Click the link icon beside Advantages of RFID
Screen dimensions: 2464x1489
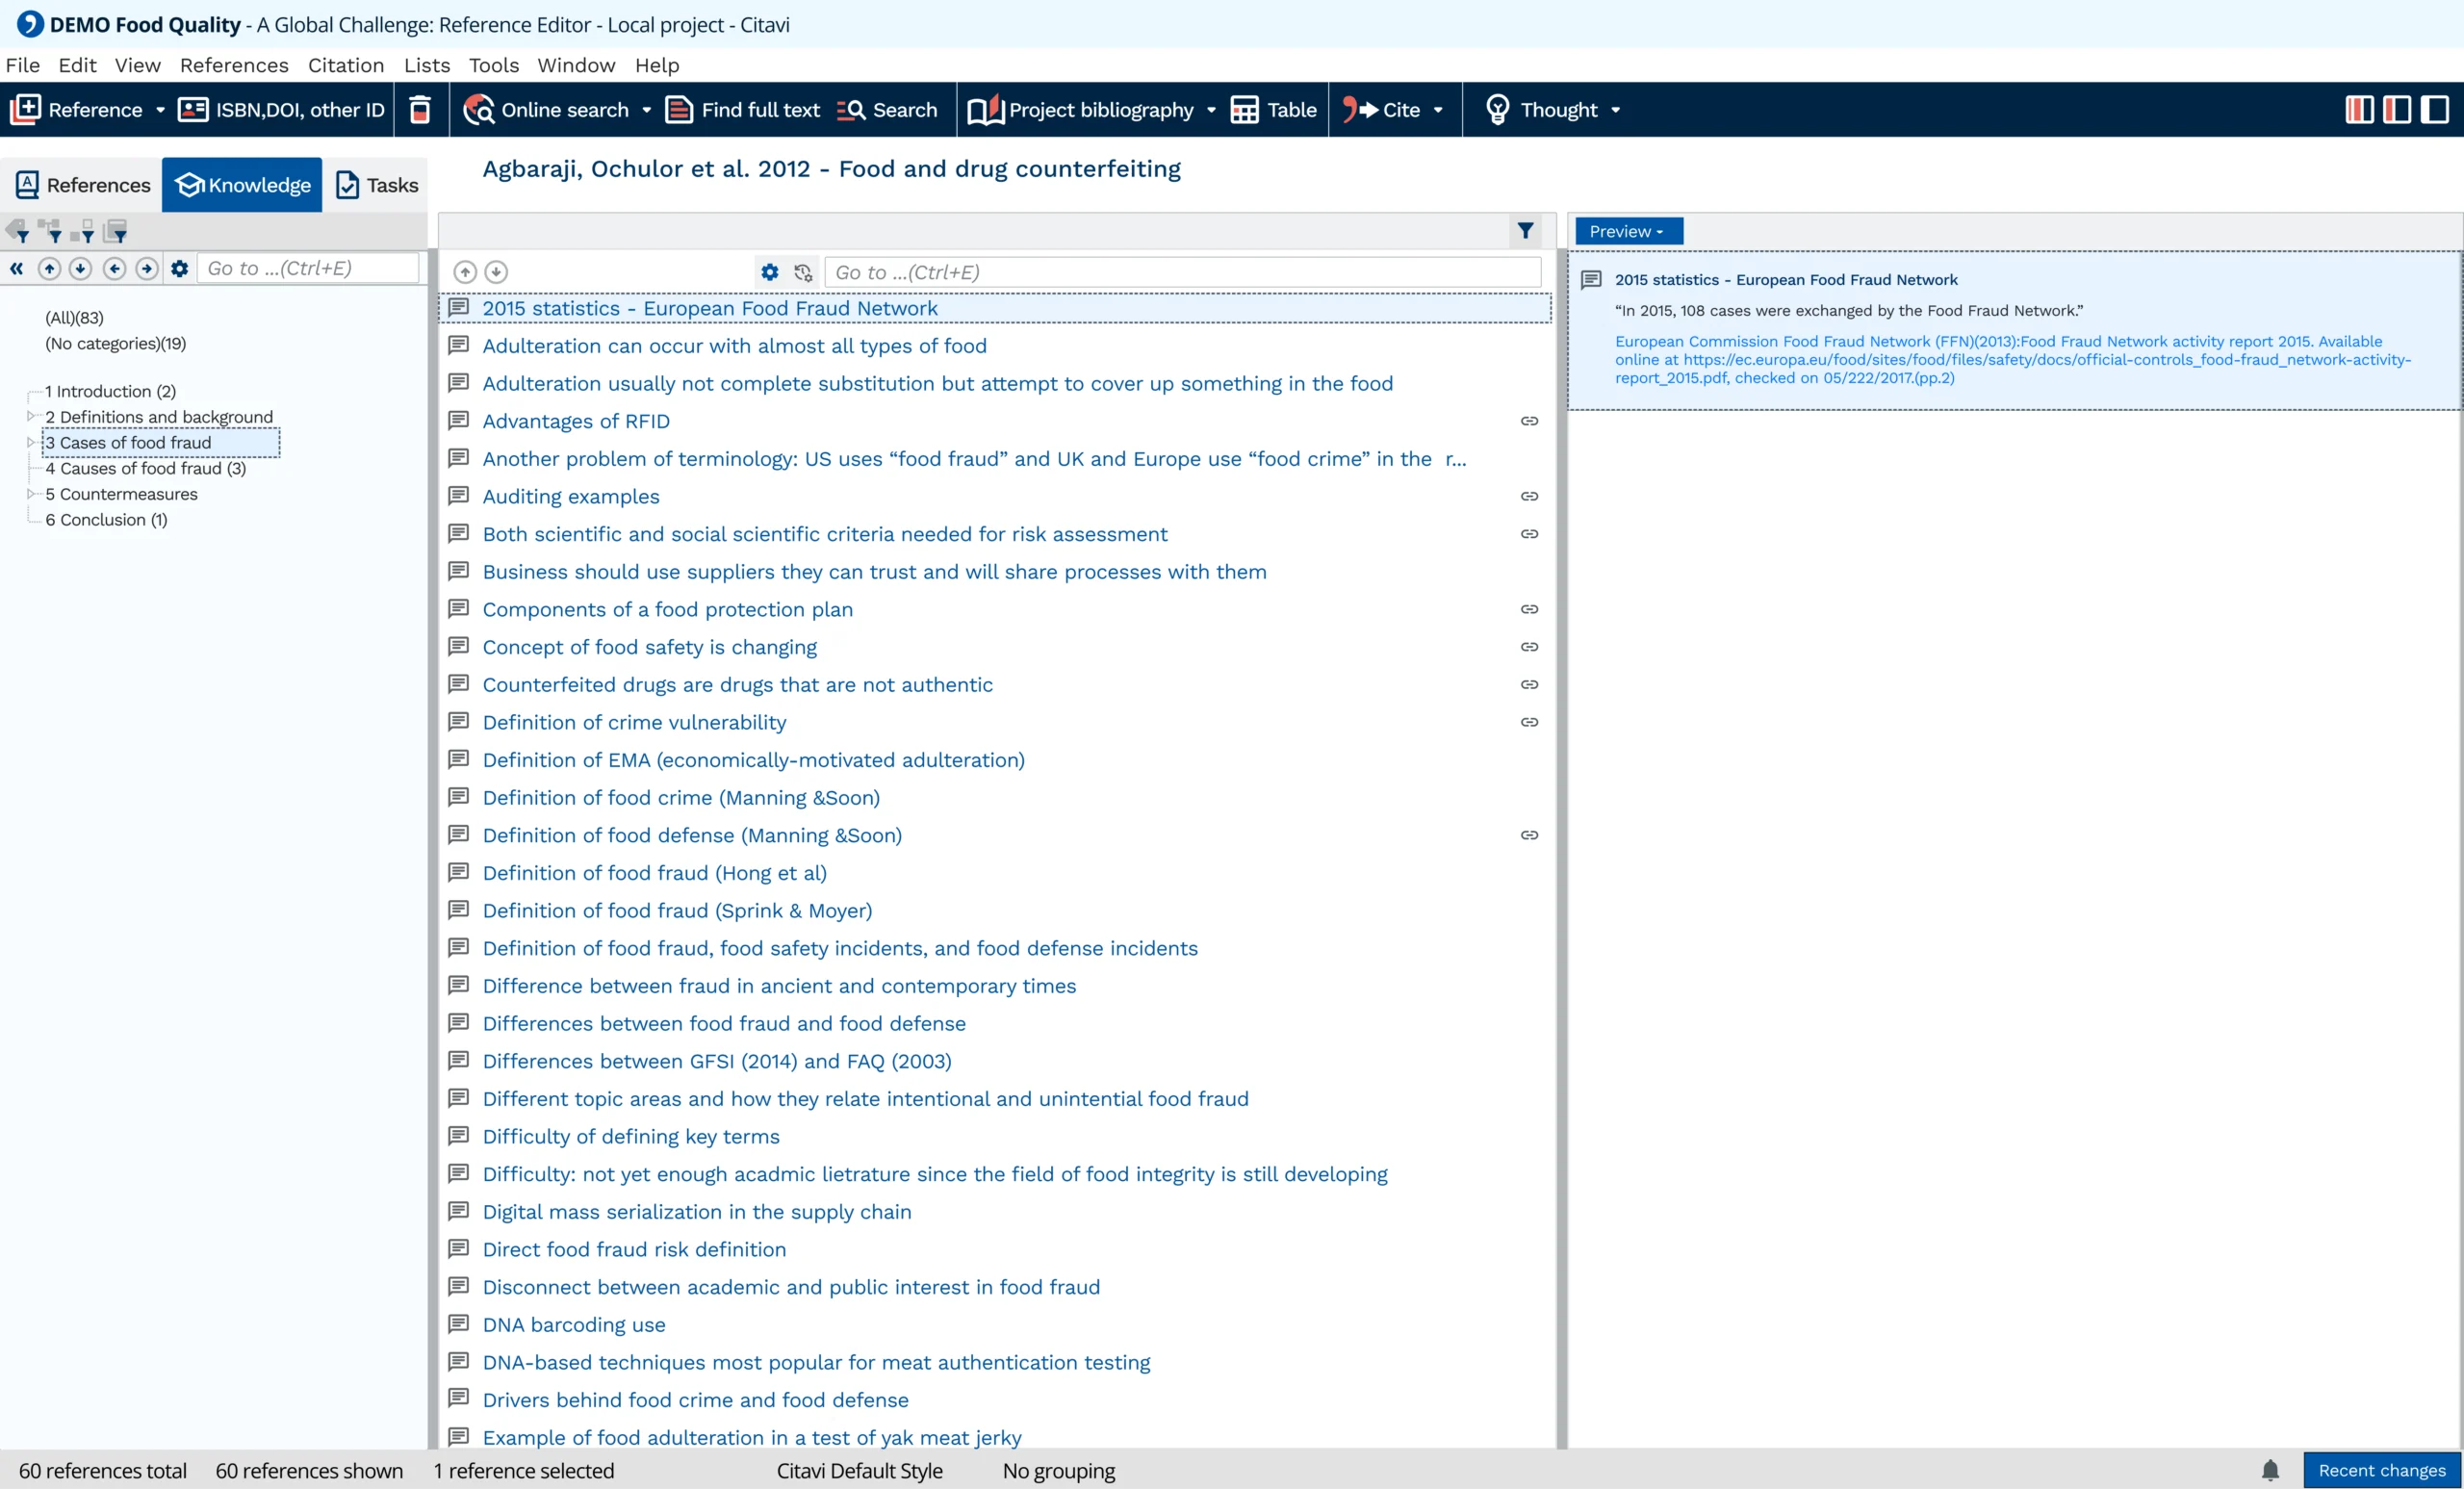(1529, 421)
